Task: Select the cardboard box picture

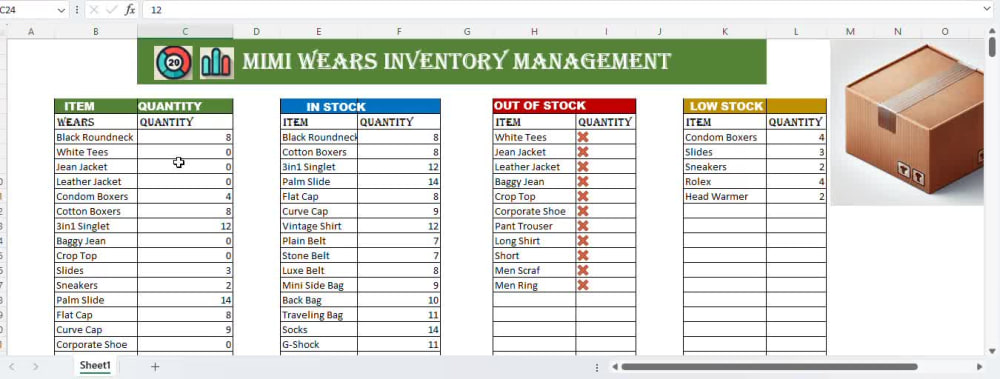Action: coord(907,123)
